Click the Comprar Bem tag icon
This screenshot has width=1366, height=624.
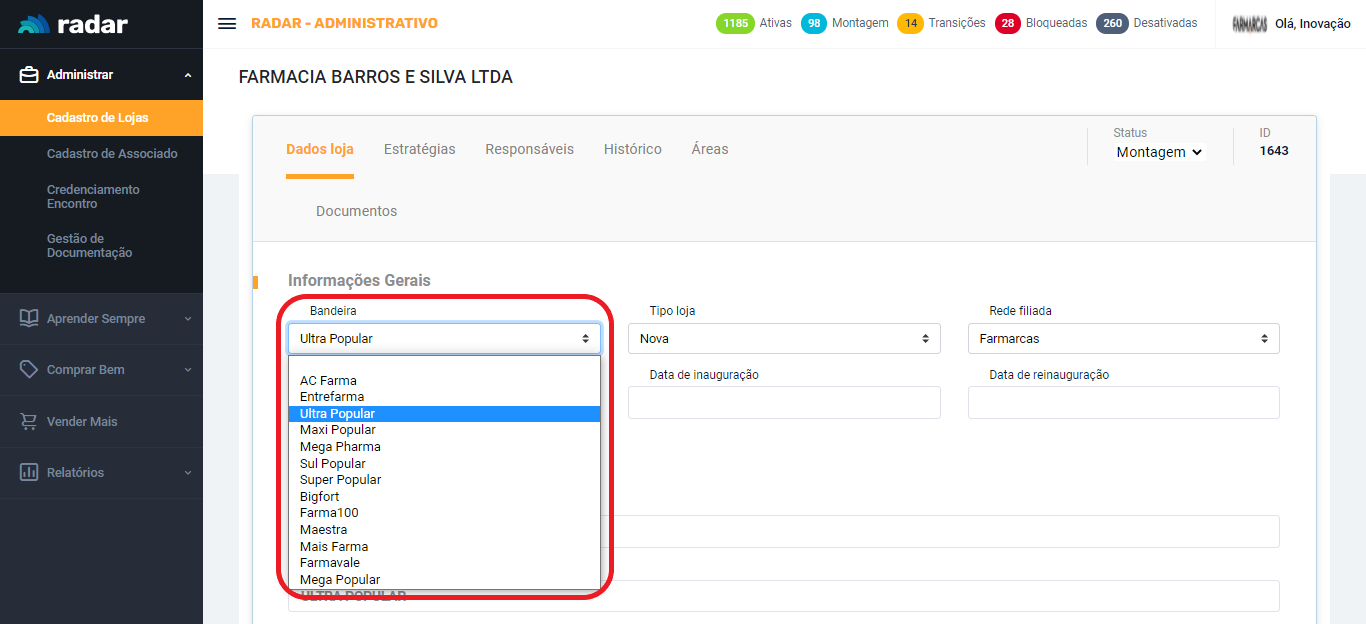click(x=29, y=370)
